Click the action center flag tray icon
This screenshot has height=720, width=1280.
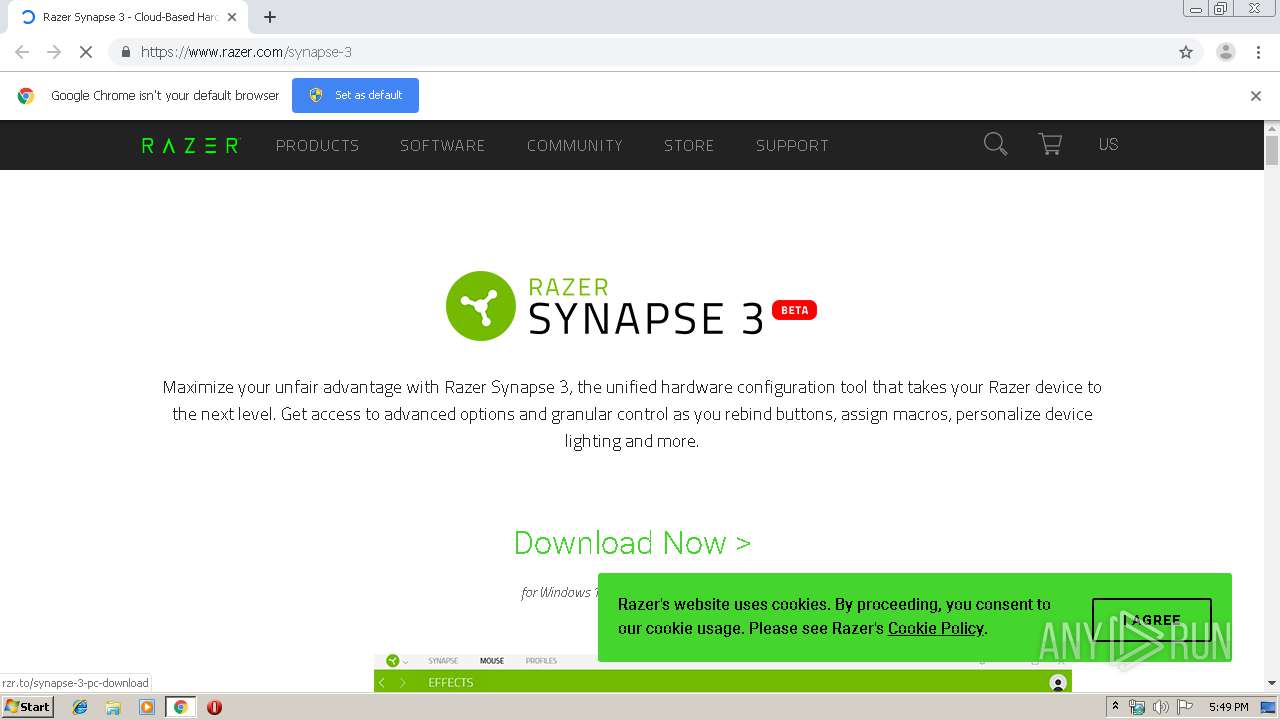(1185, 707)
